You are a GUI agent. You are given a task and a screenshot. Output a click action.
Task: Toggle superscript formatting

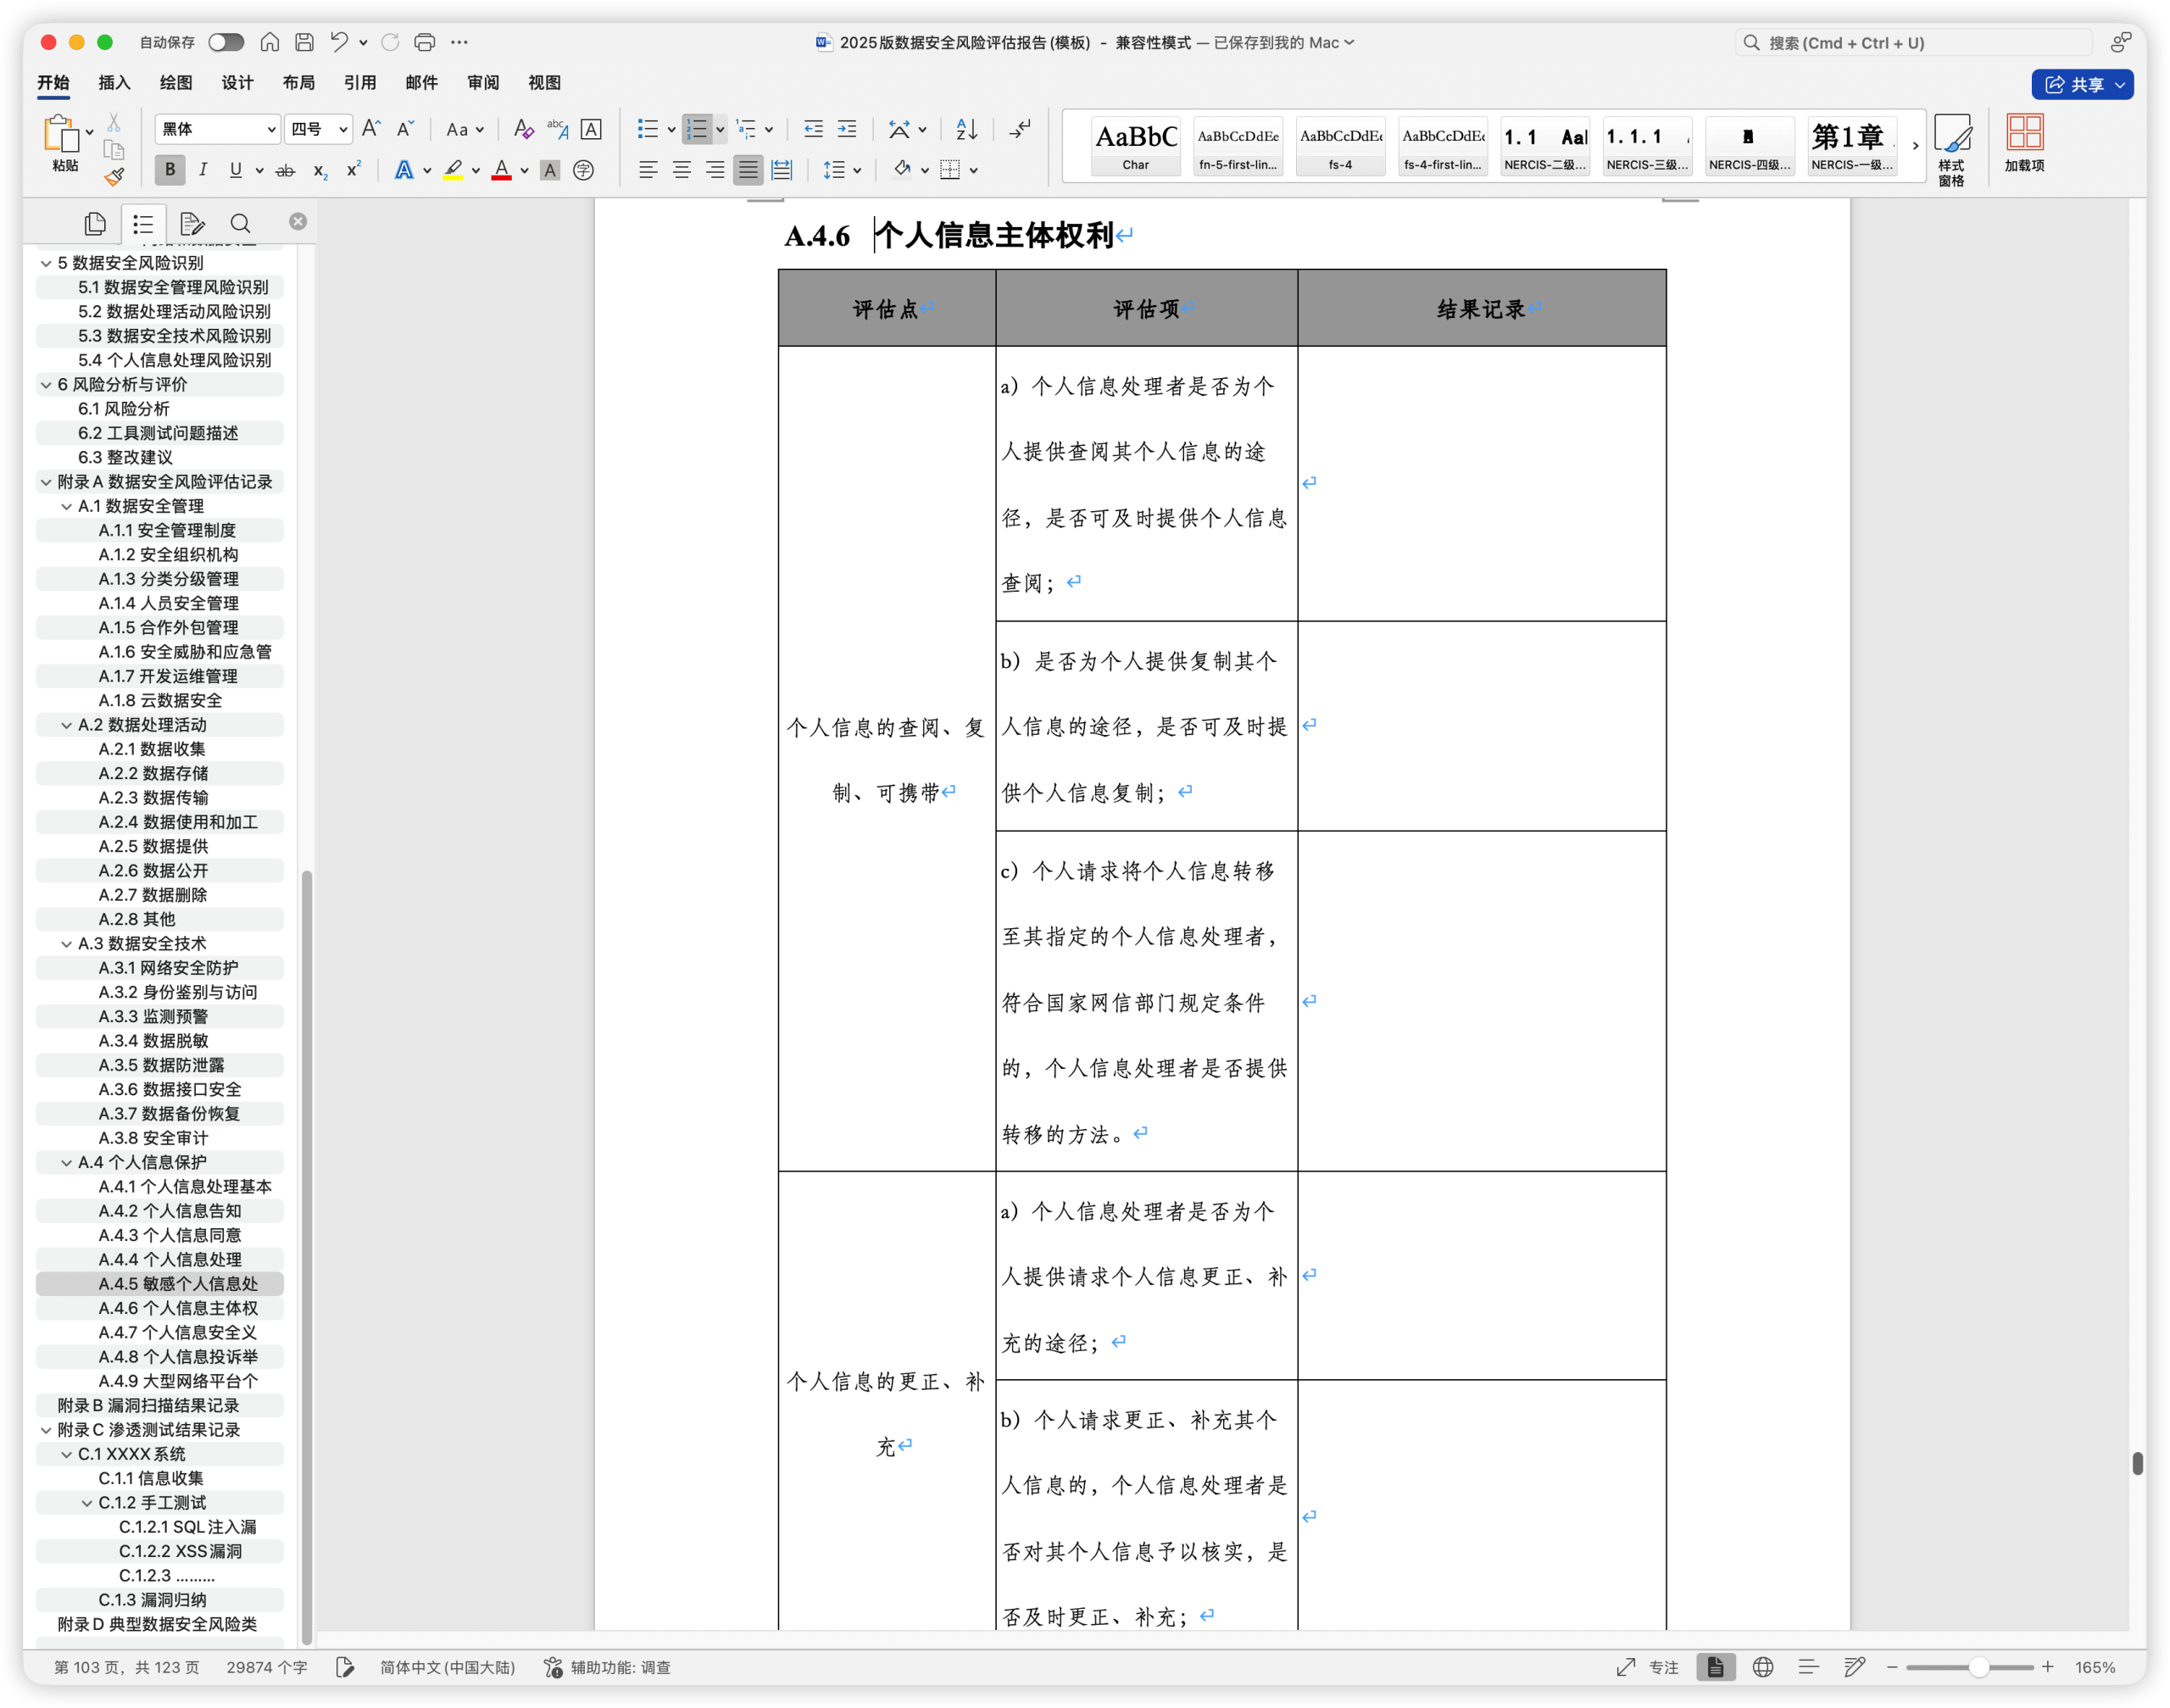click(353, 170)
